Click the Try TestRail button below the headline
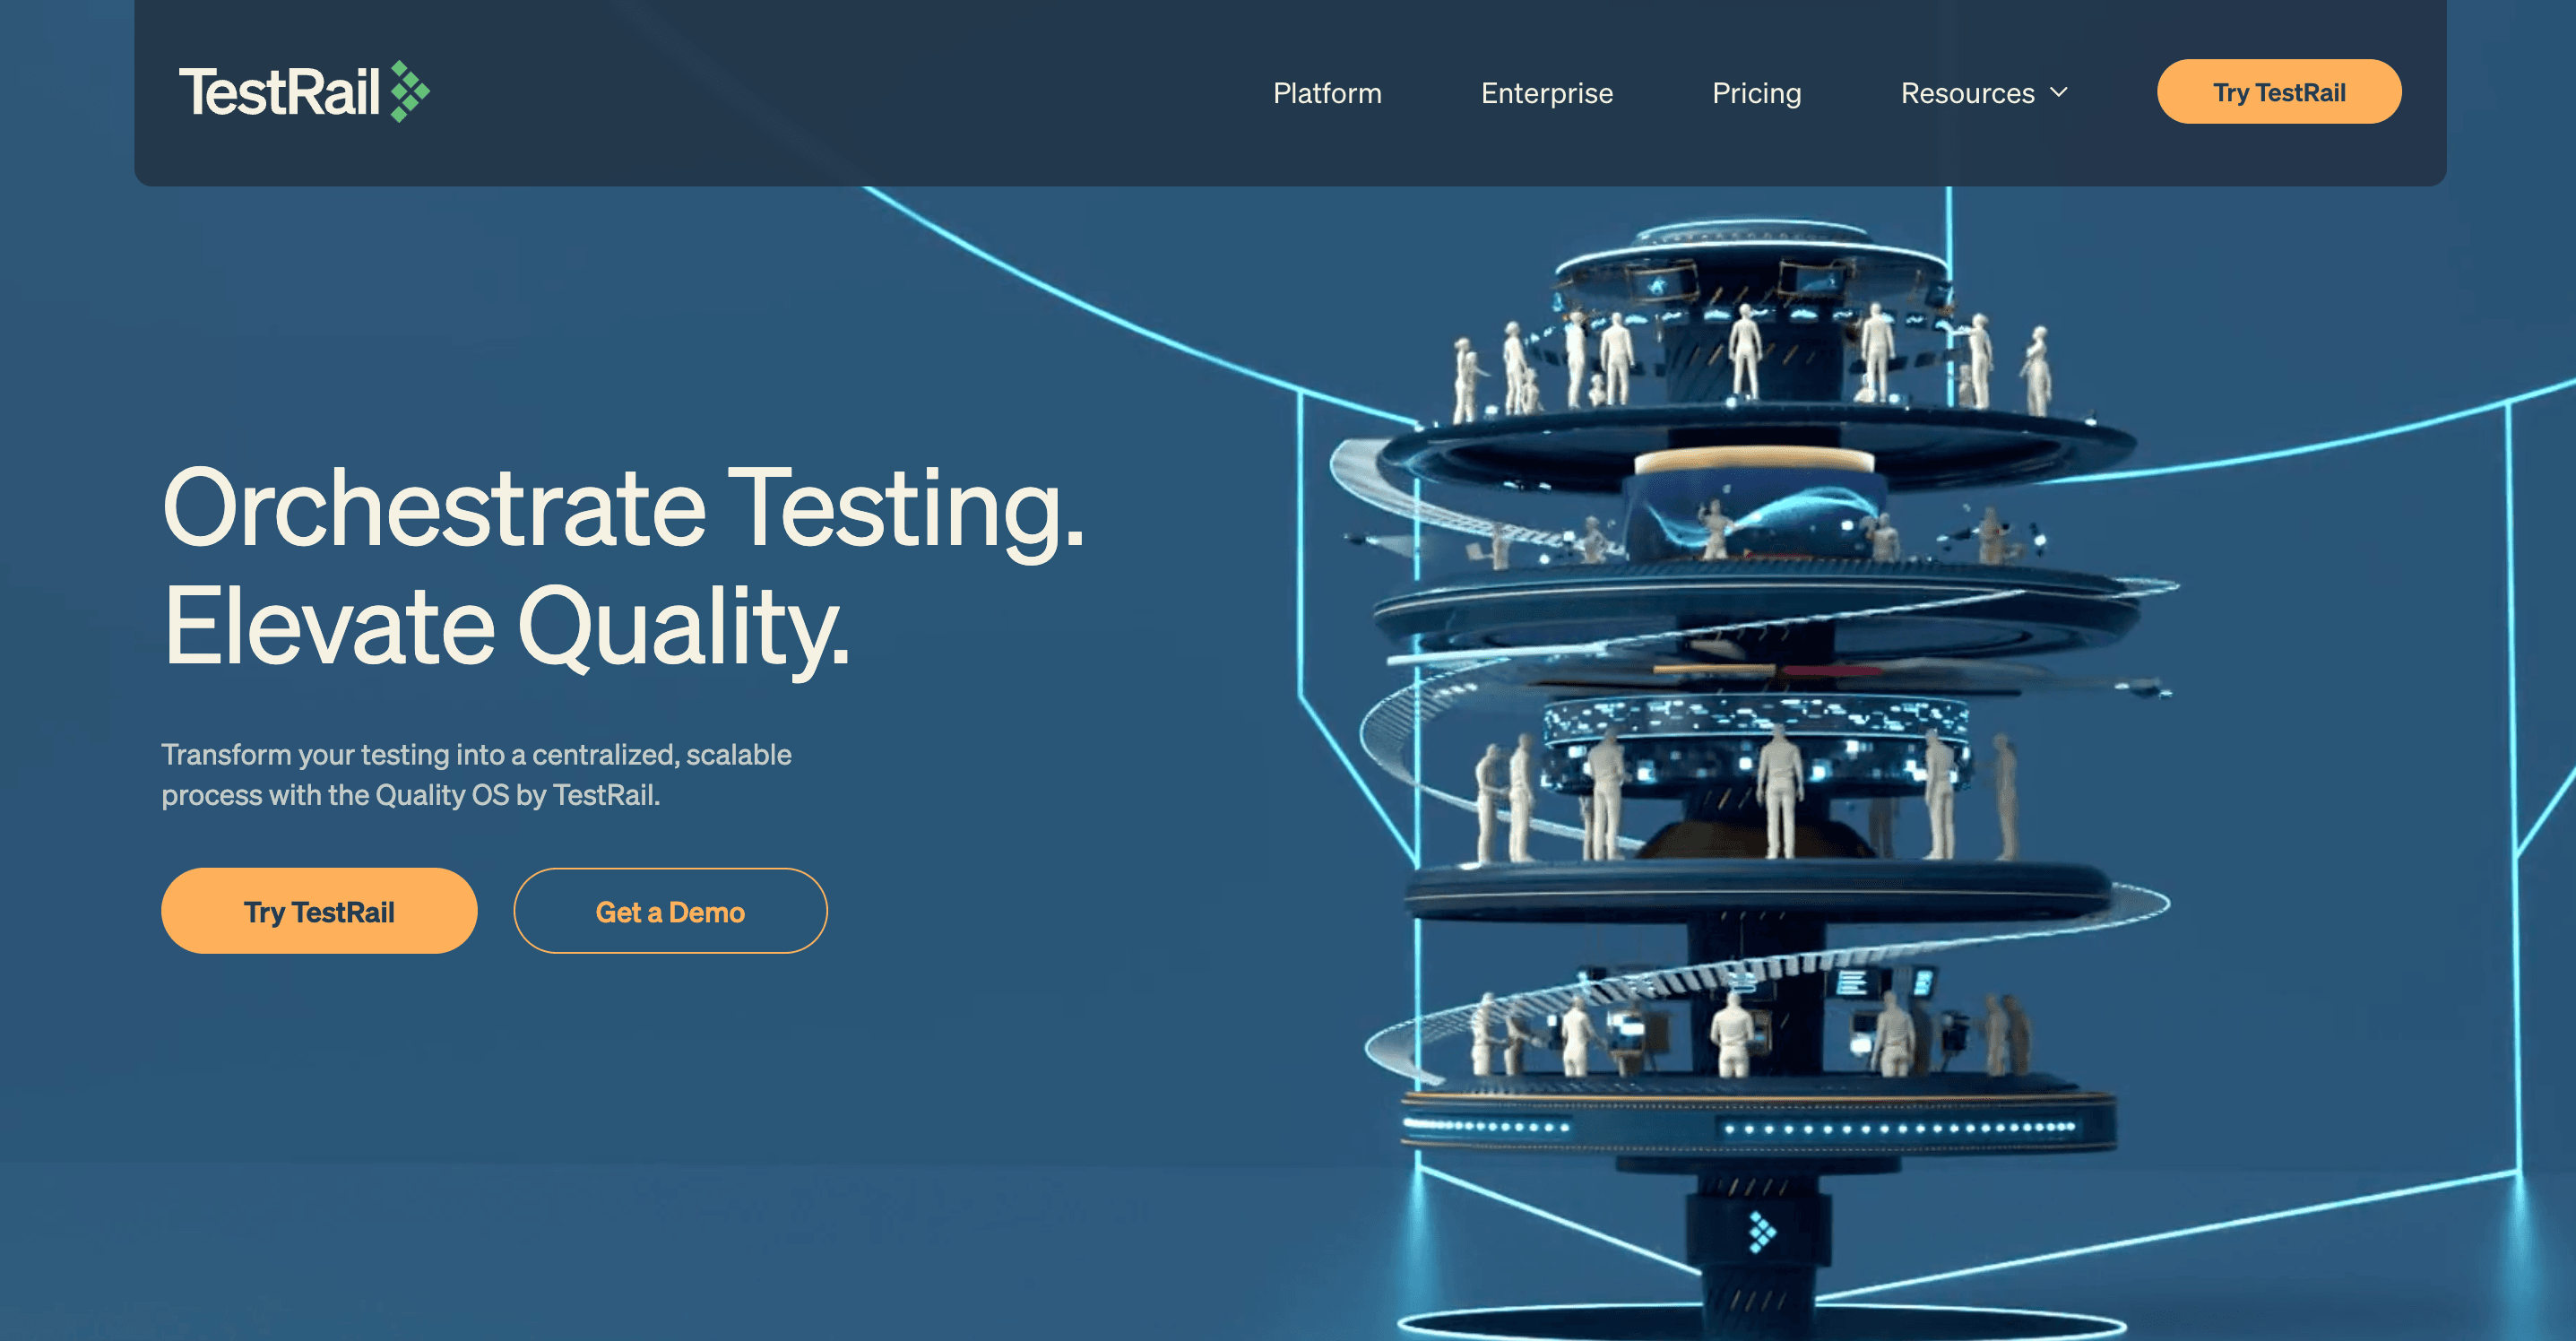This screenshot has width=2576, height=1341. 319,911
